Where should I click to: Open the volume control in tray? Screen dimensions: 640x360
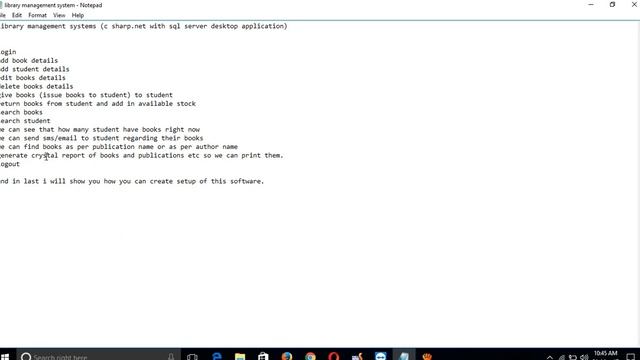click(584, 357)
